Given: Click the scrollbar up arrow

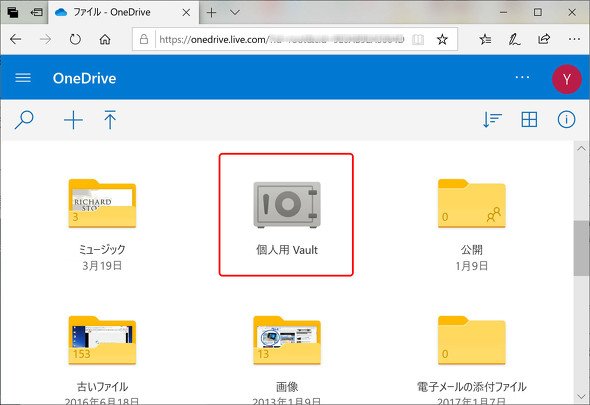Looking at the screenshot, I should [x=581, y=148].
